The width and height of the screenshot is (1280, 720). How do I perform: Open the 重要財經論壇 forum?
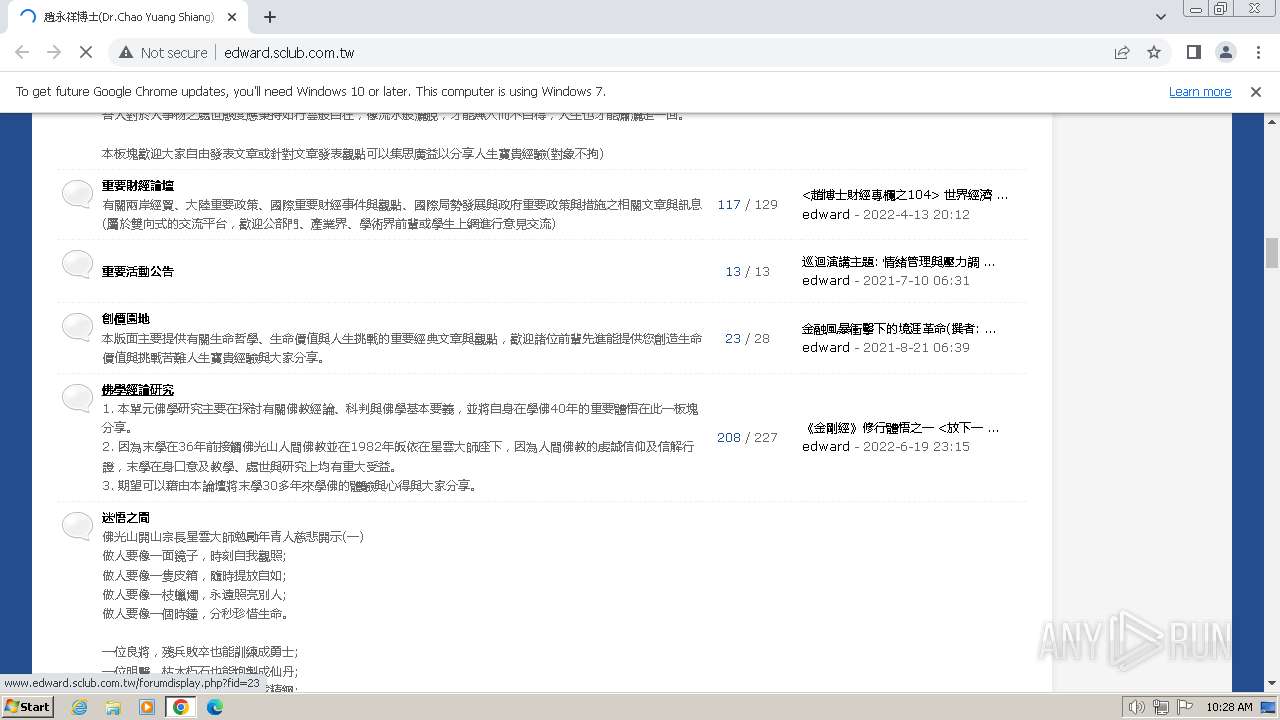[x=138, y=186]
